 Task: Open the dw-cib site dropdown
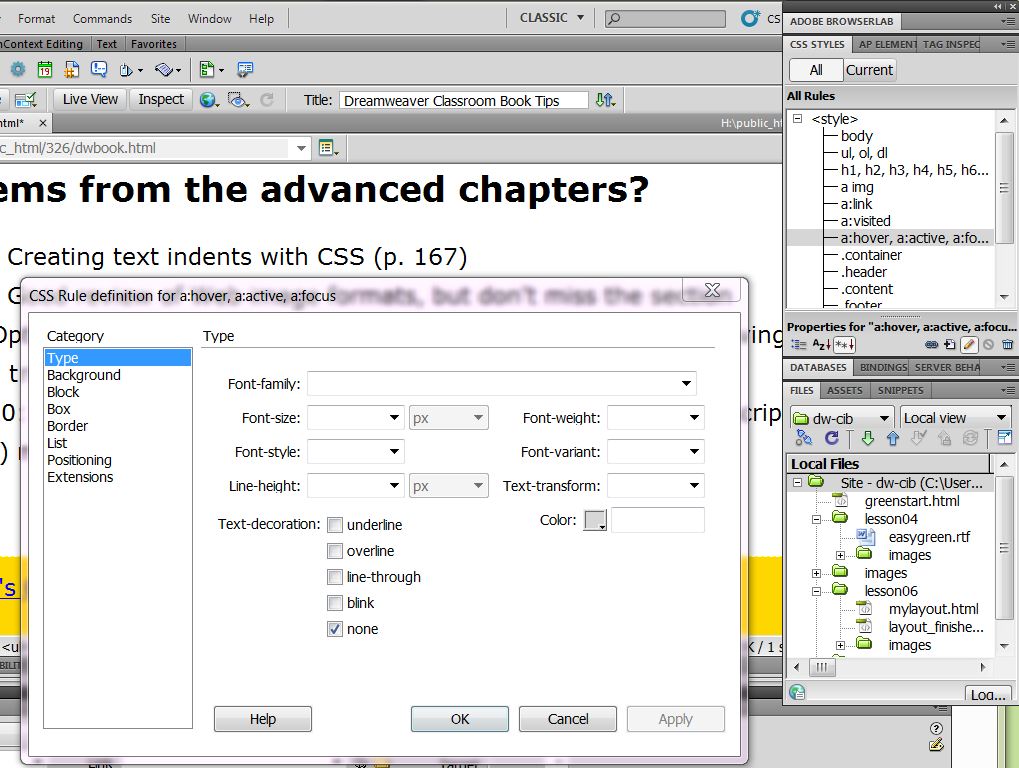click(x=842, y=418)
